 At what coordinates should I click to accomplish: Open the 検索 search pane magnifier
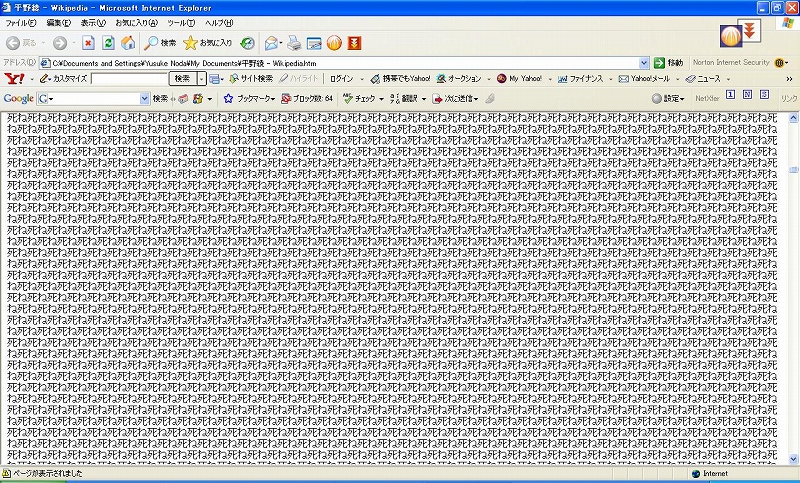[160, 43]
